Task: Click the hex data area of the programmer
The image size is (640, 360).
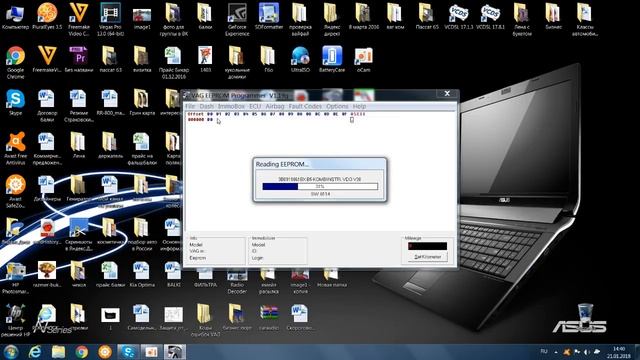Action: click(320, 171)
